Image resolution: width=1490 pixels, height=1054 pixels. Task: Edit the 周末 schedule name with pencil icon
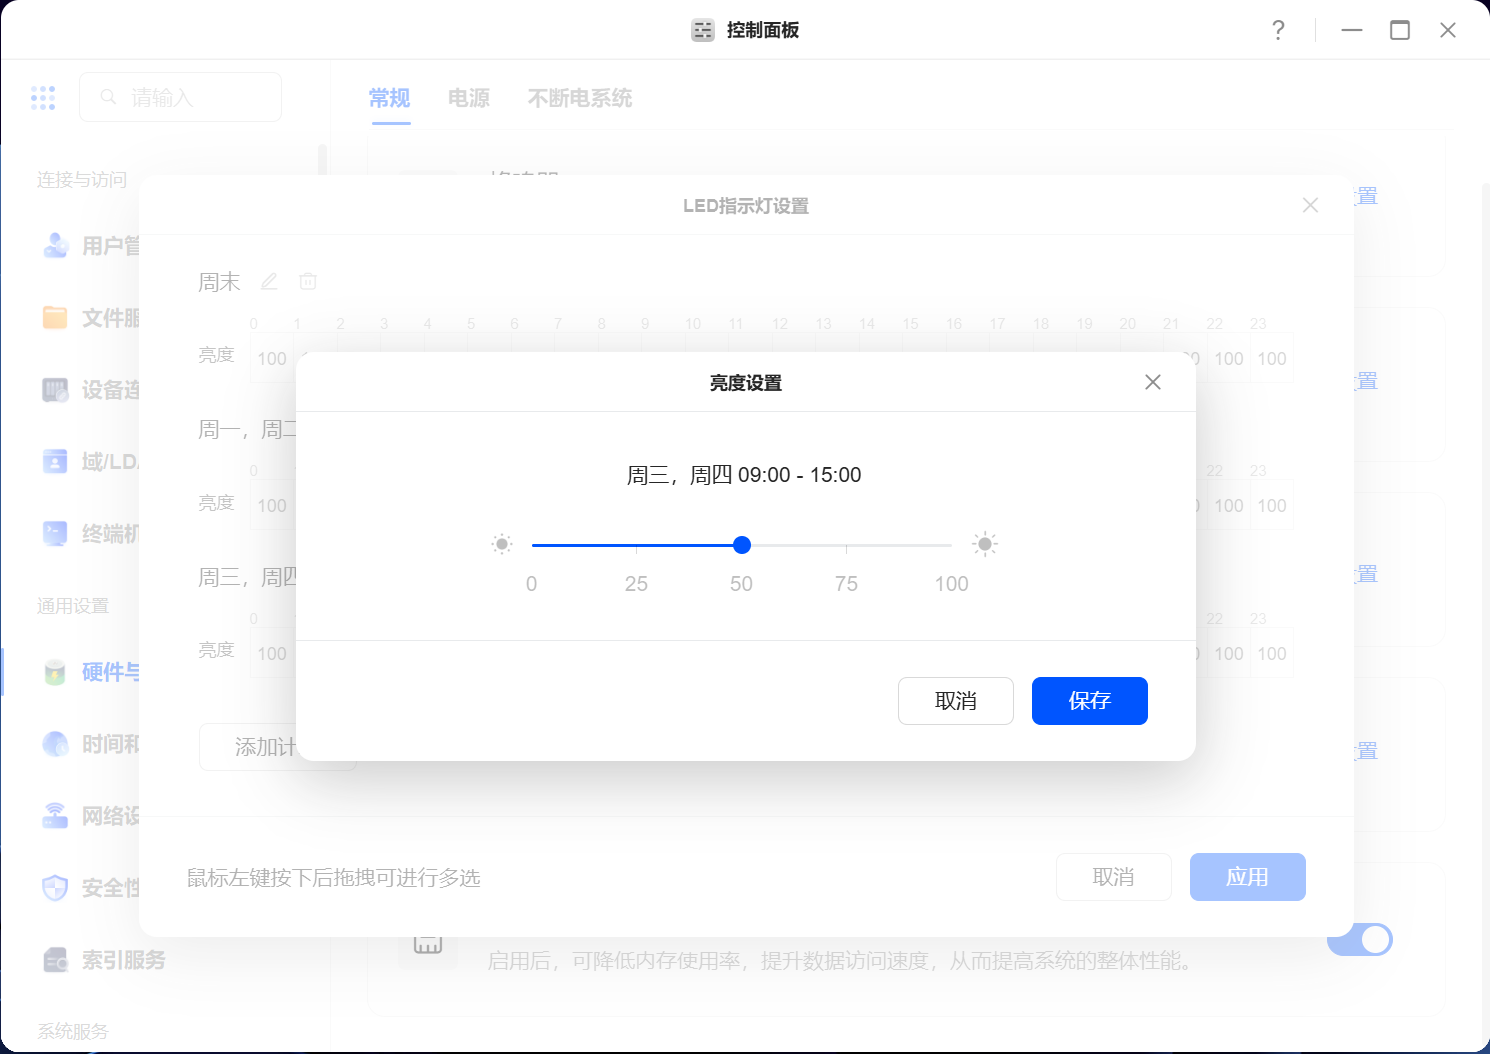pyautogui.click(x=269, y=282)
